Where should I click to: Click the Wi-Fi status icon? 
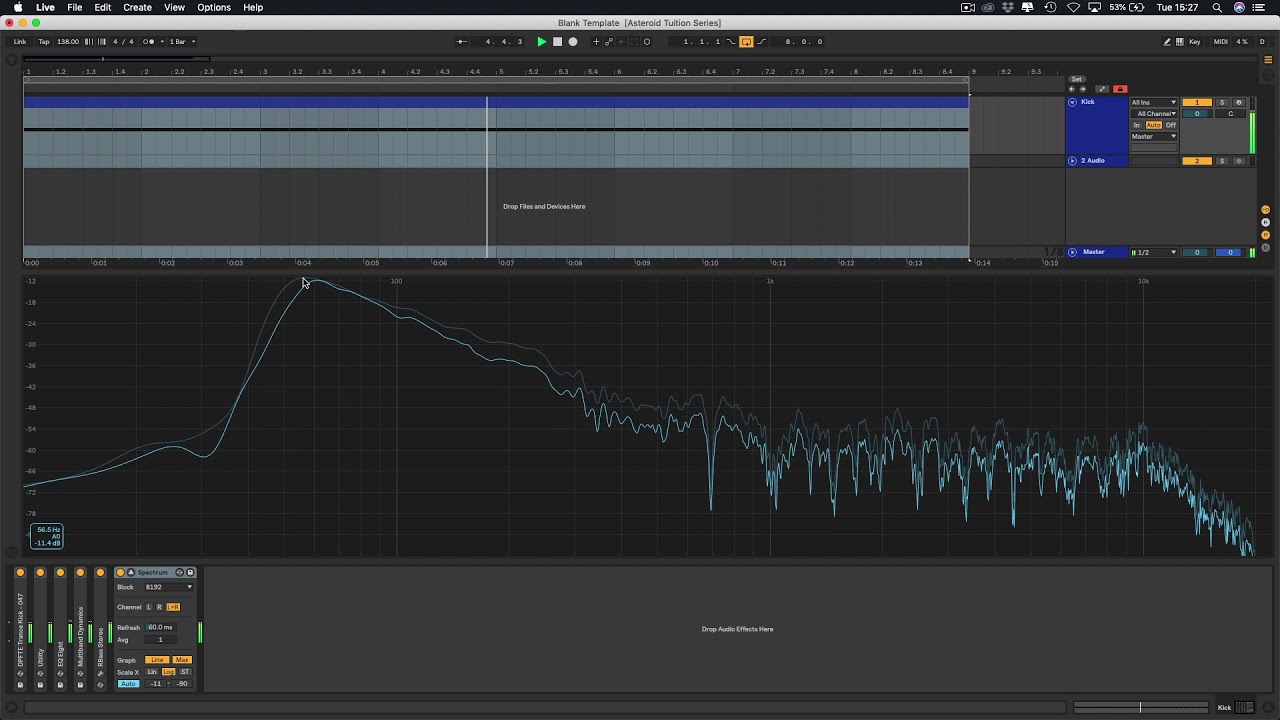(1073, 7)
